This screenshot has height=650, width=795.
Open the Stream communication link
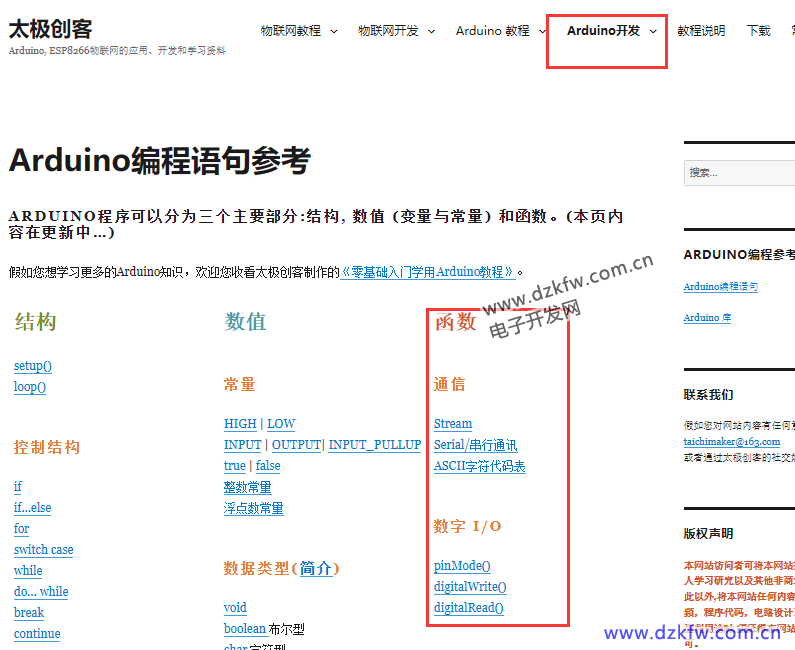click(453, 424)
